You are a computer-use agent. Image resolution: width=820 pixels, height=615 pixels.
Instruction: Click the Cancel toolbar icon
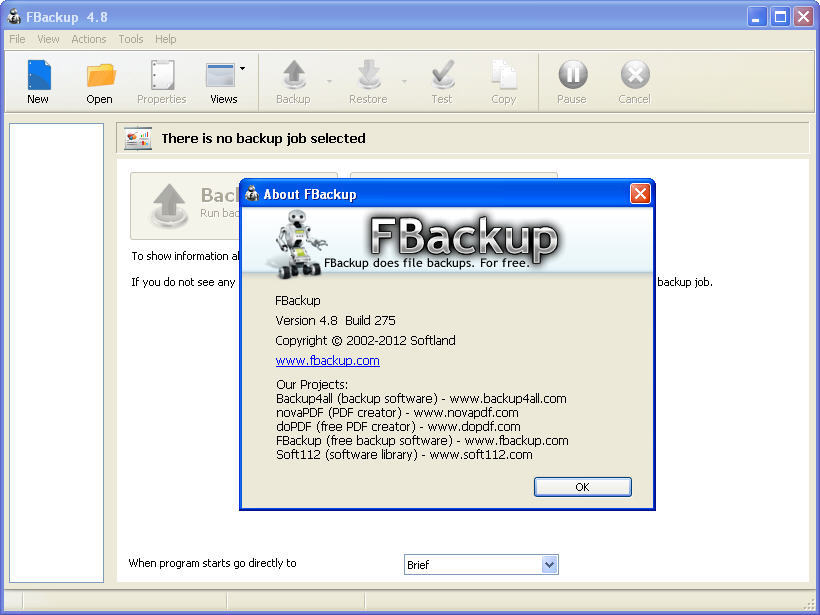635,74
